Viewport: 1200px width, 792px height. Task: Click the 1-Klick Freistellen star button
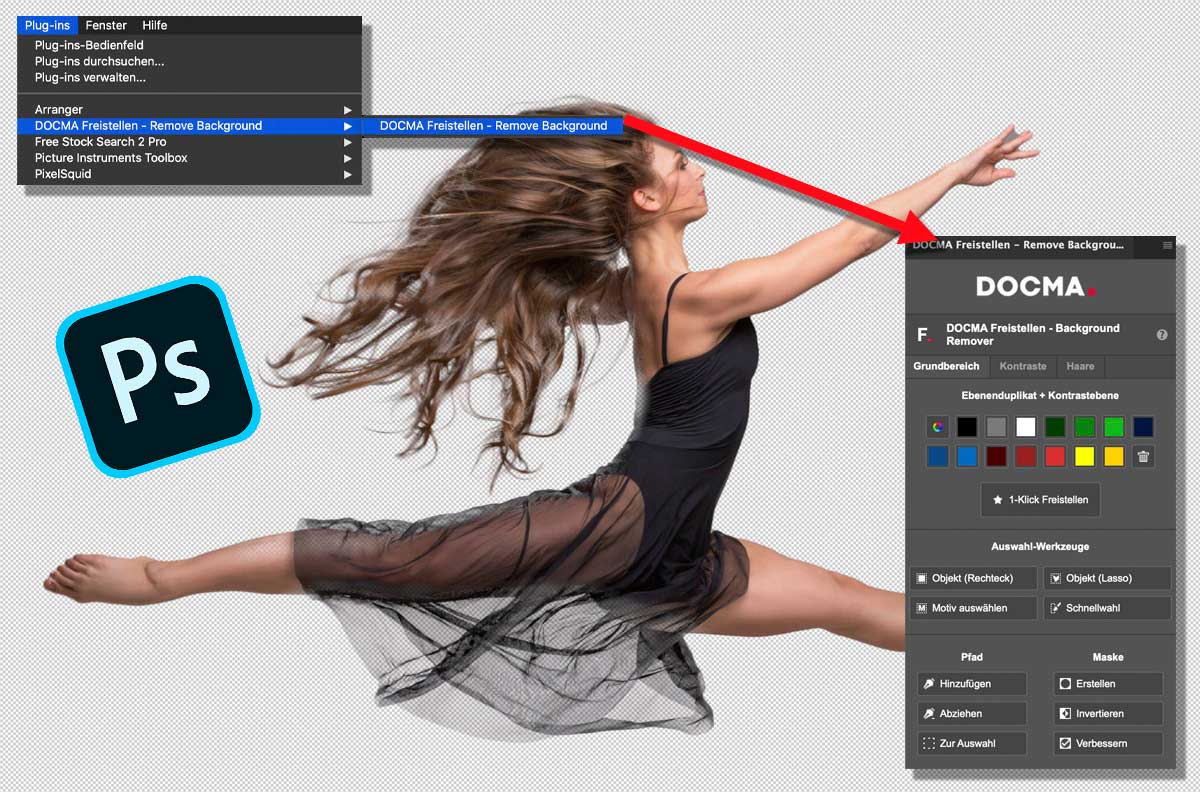tap(1040, 499)
